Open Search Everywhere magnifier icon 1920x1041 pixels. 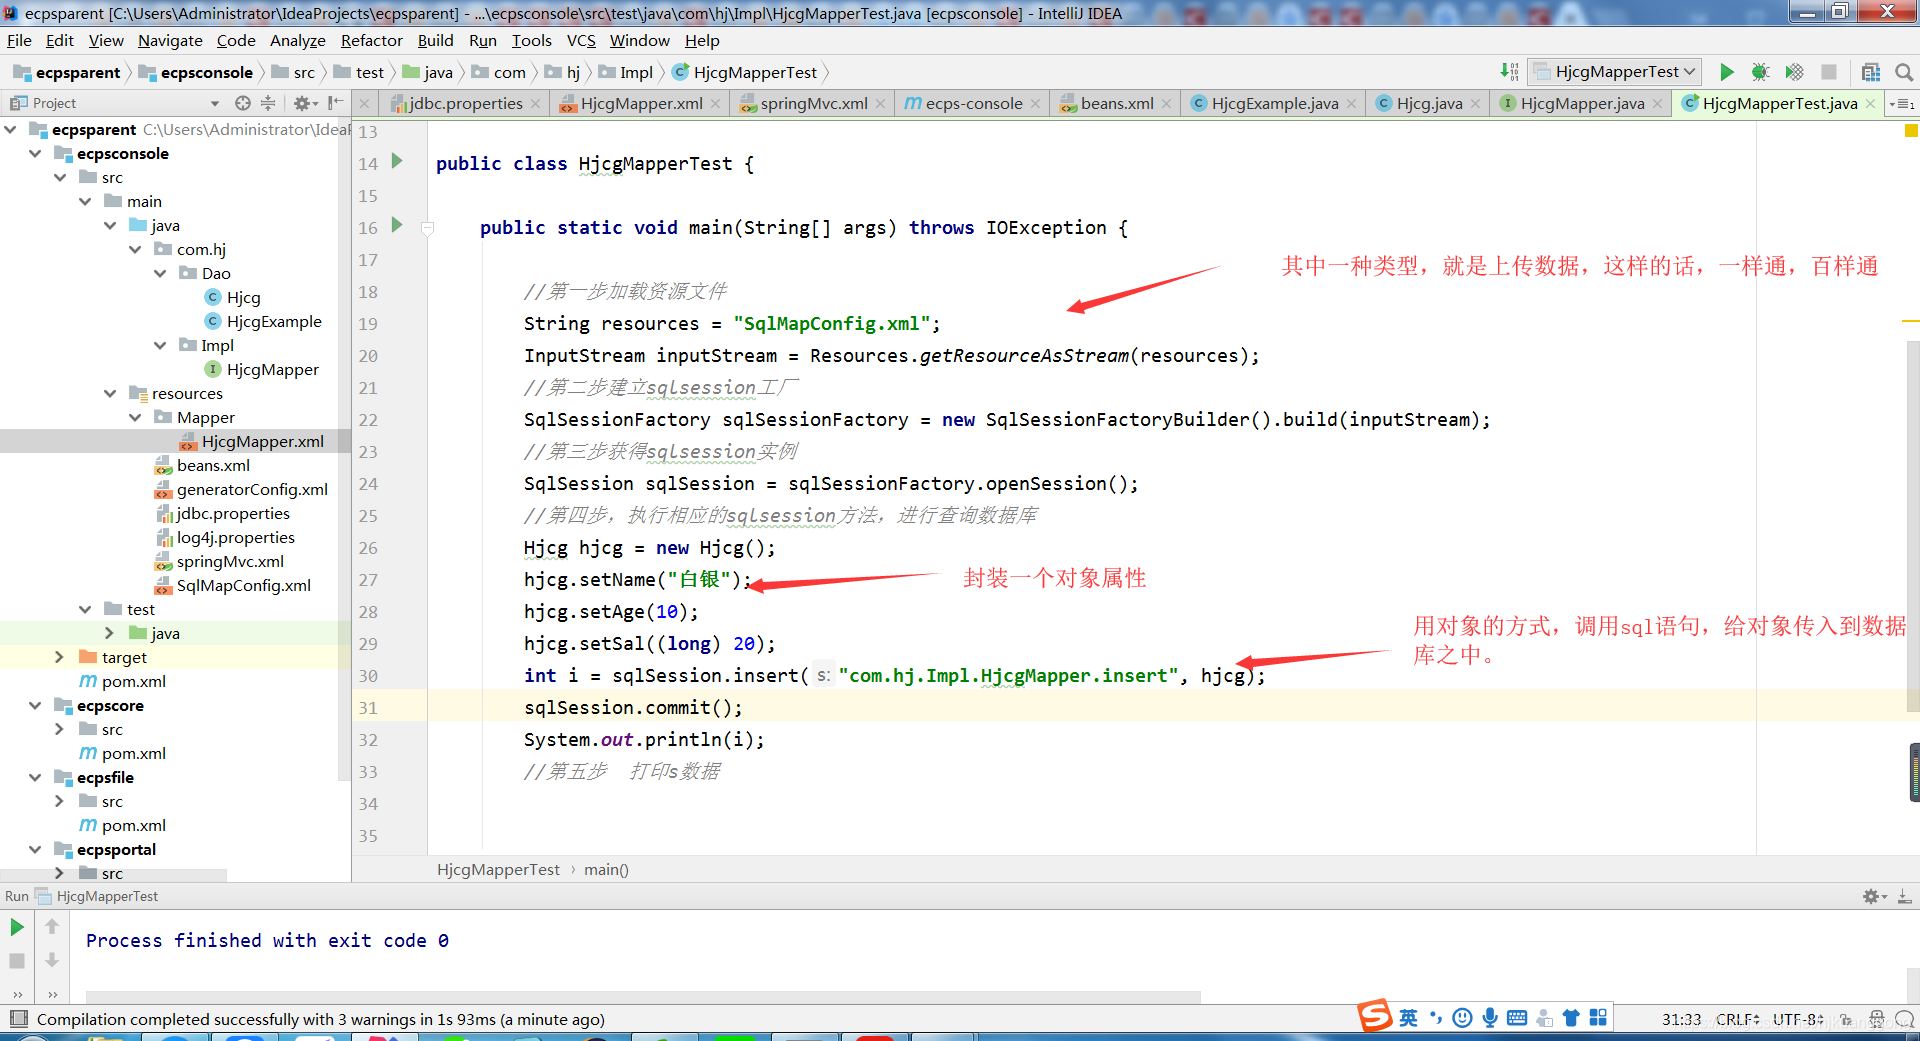click(x=1904, y=72)
